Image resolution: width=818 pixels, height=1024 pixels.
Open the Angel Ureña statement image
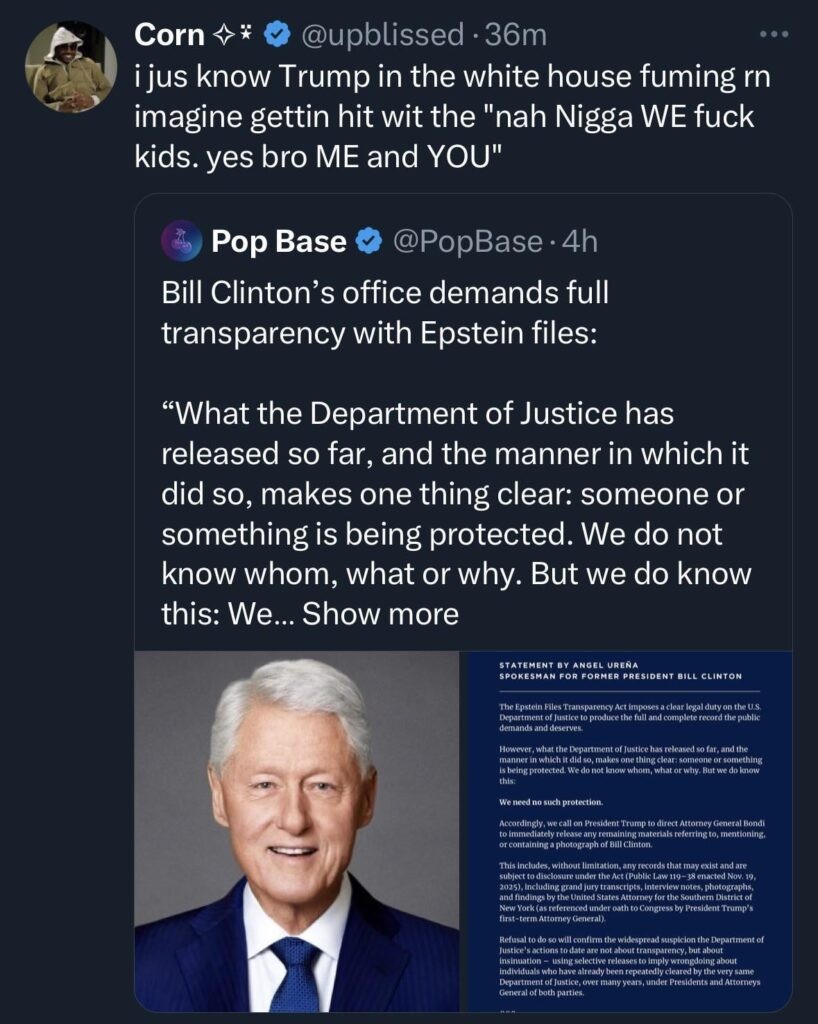click(x=629, y=830)
